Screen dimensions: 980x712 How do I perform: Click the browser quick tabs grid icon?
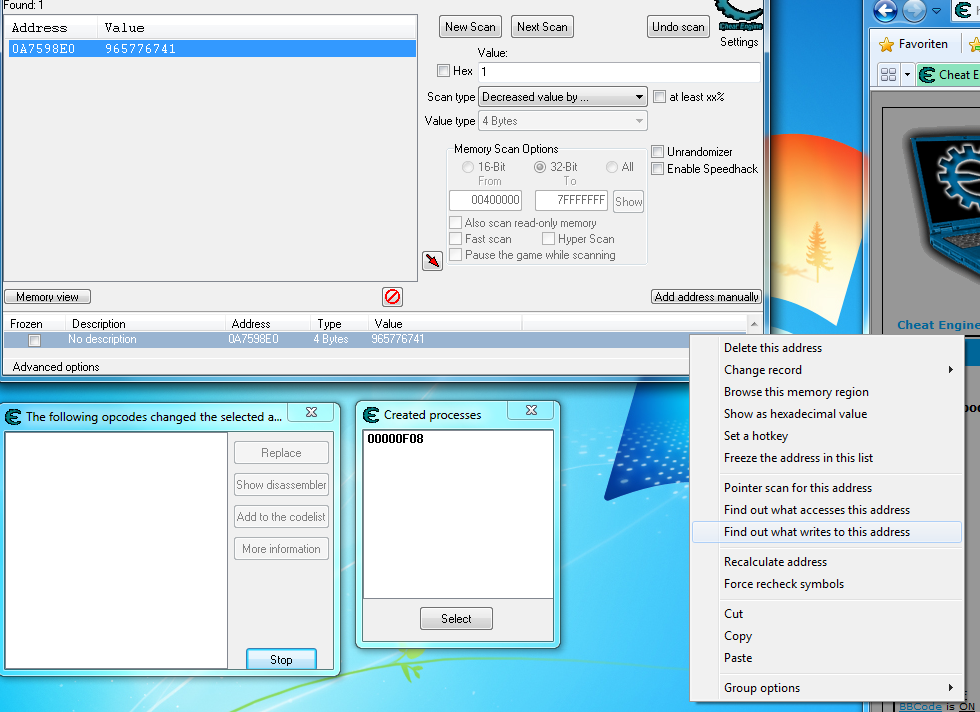coord(888,74)
